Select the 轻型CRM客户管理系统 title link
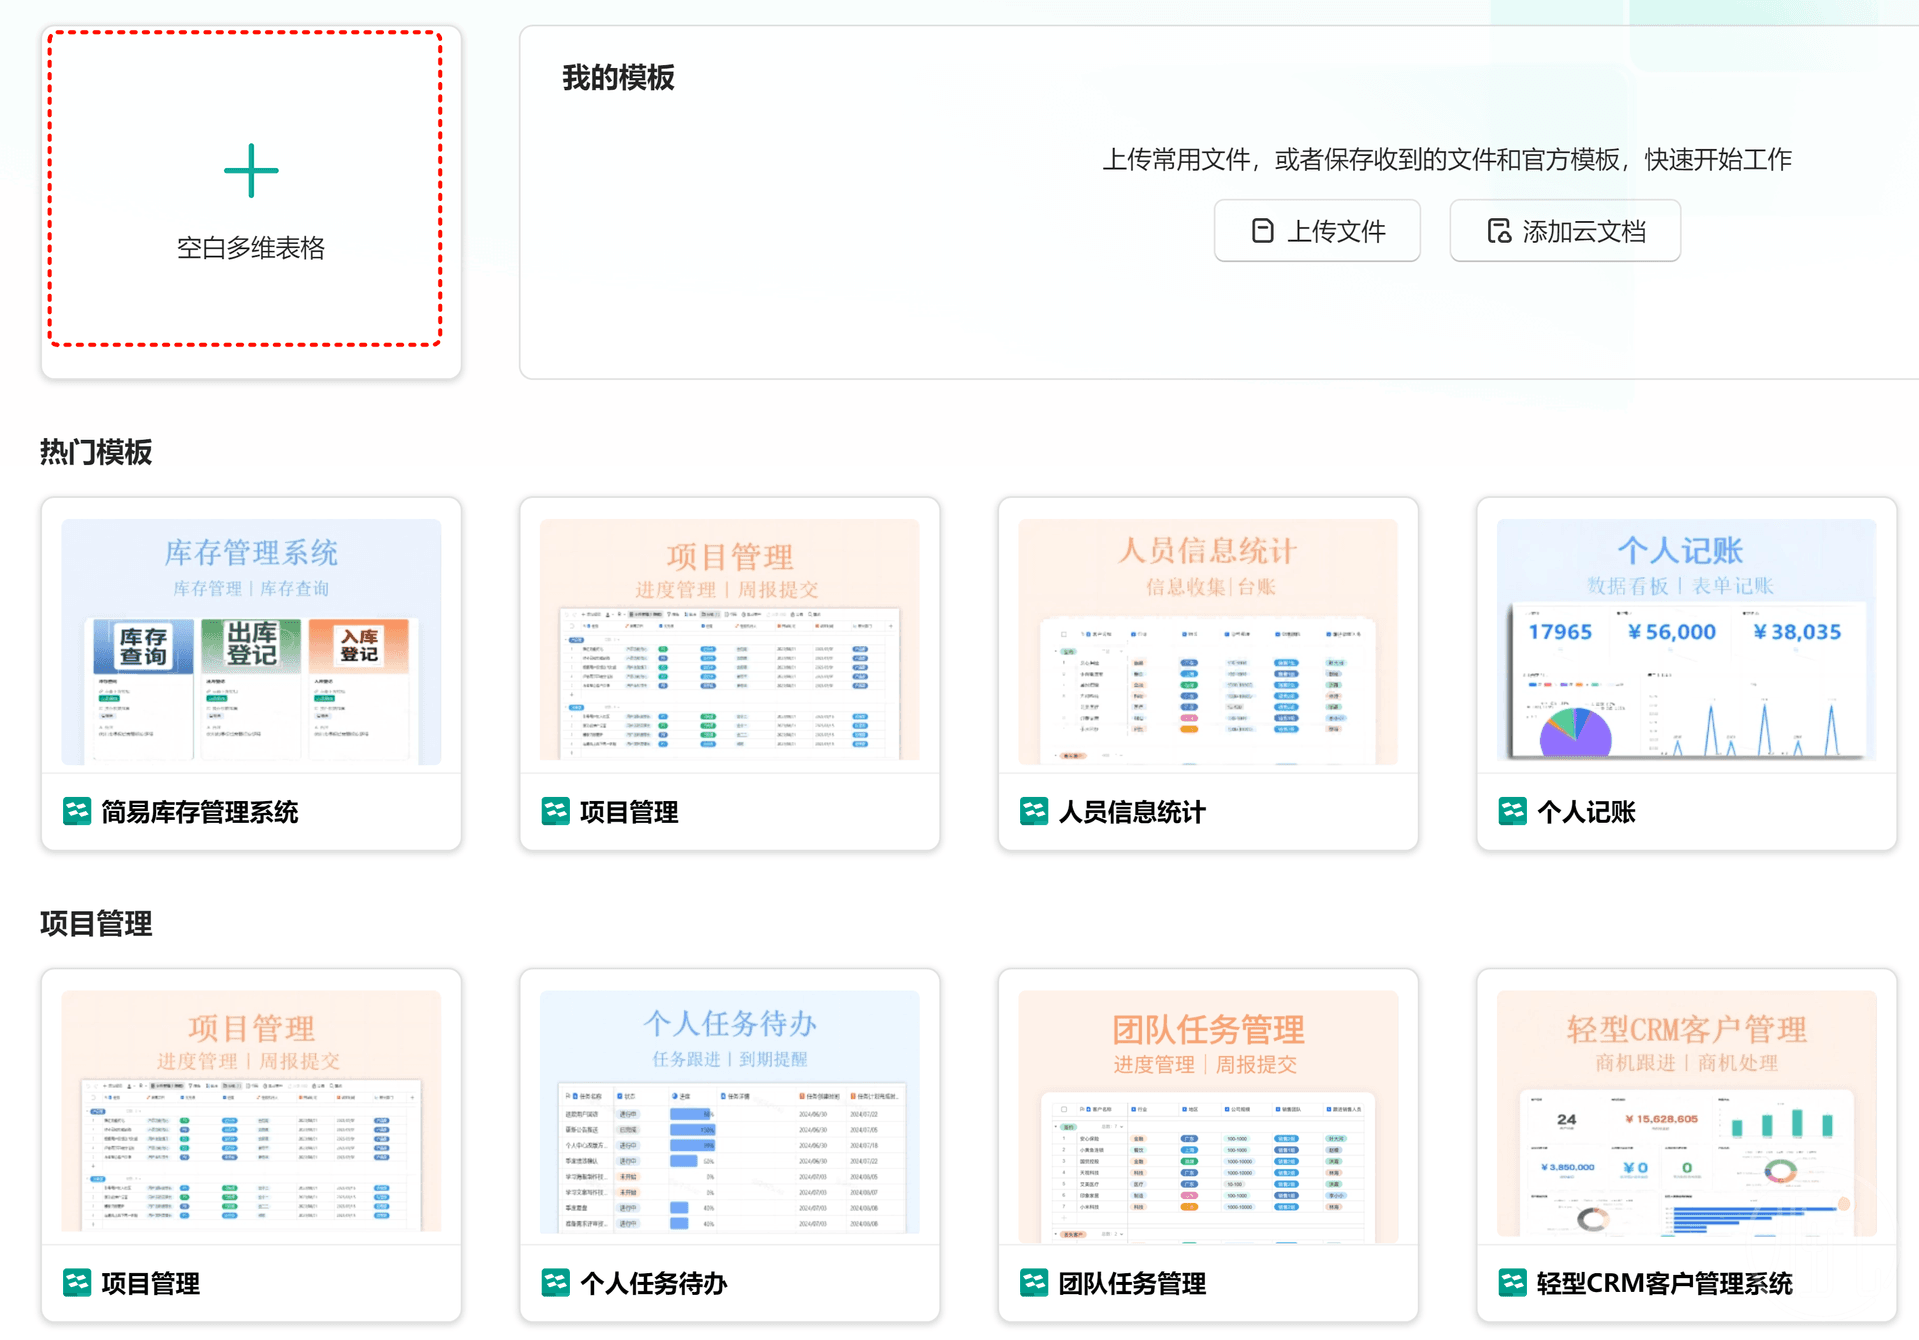Image resolution: width=1919 pixels, height=1340 pixels. [1664, 1283]
